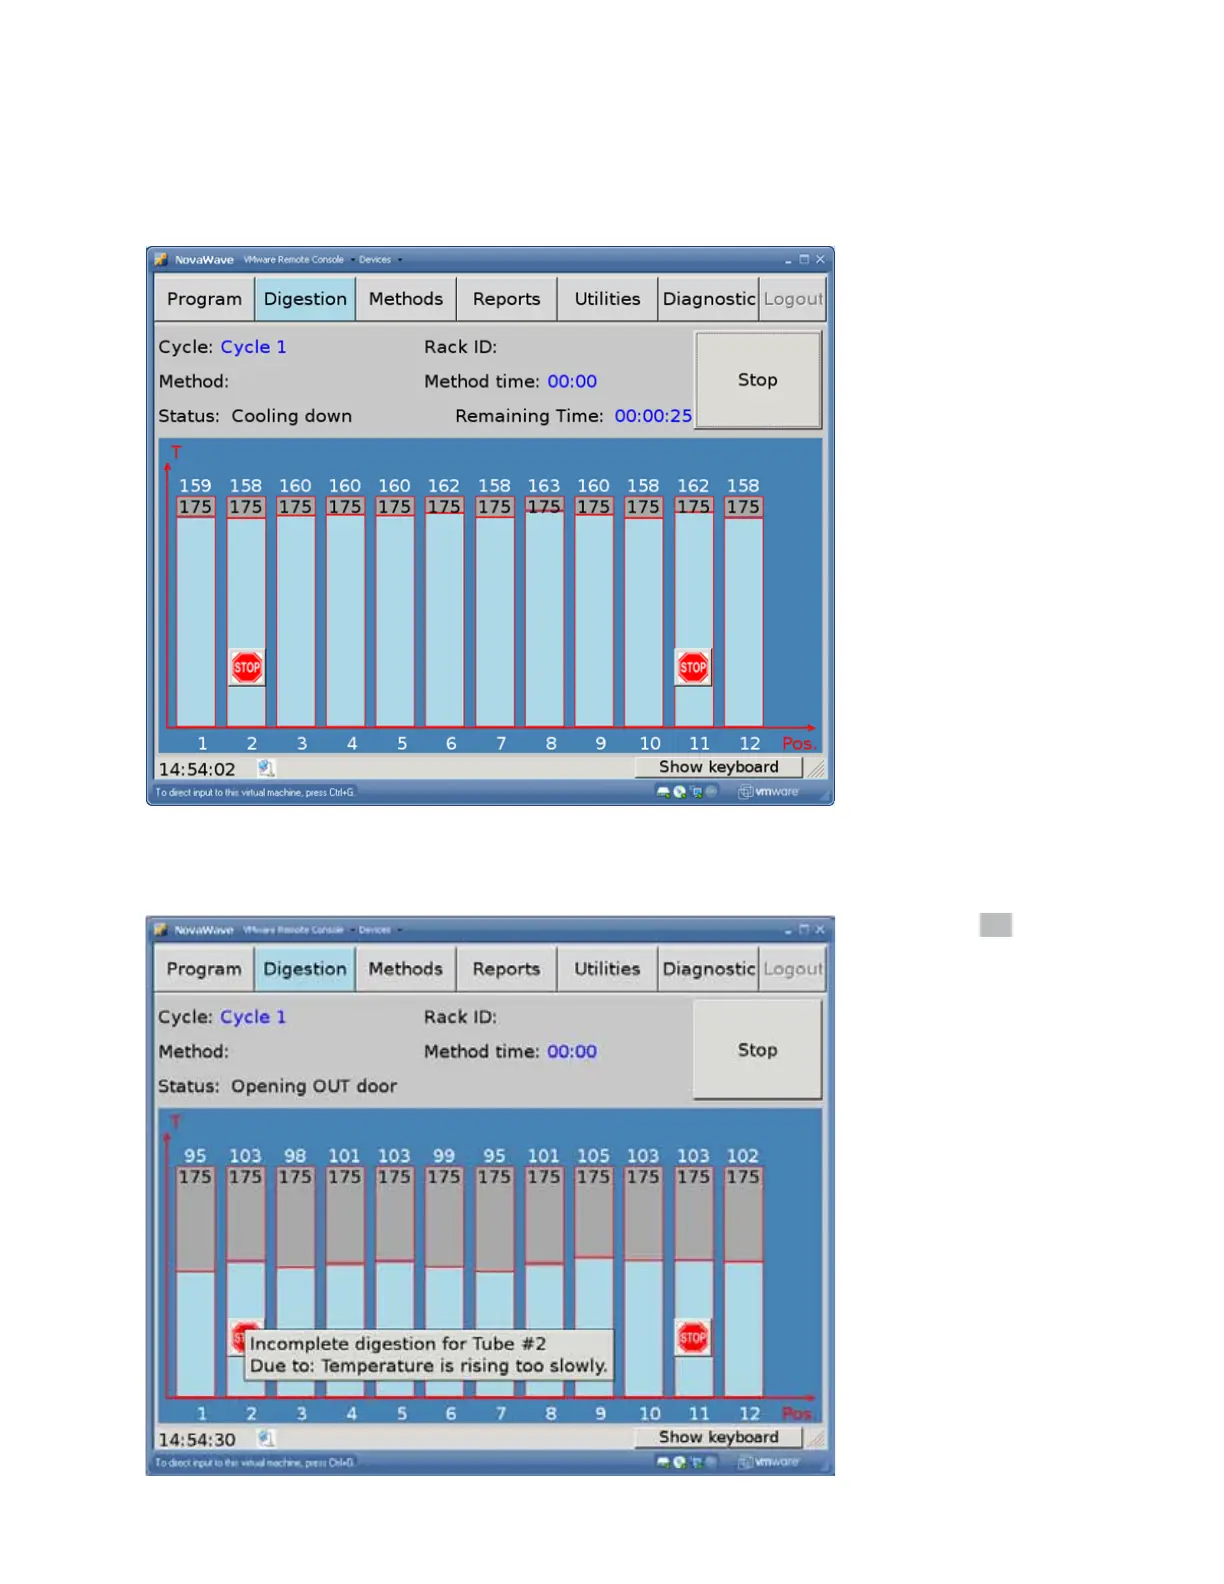Click the tube 12 temperature bar in the Opening OUT door window

(743, 1281)
